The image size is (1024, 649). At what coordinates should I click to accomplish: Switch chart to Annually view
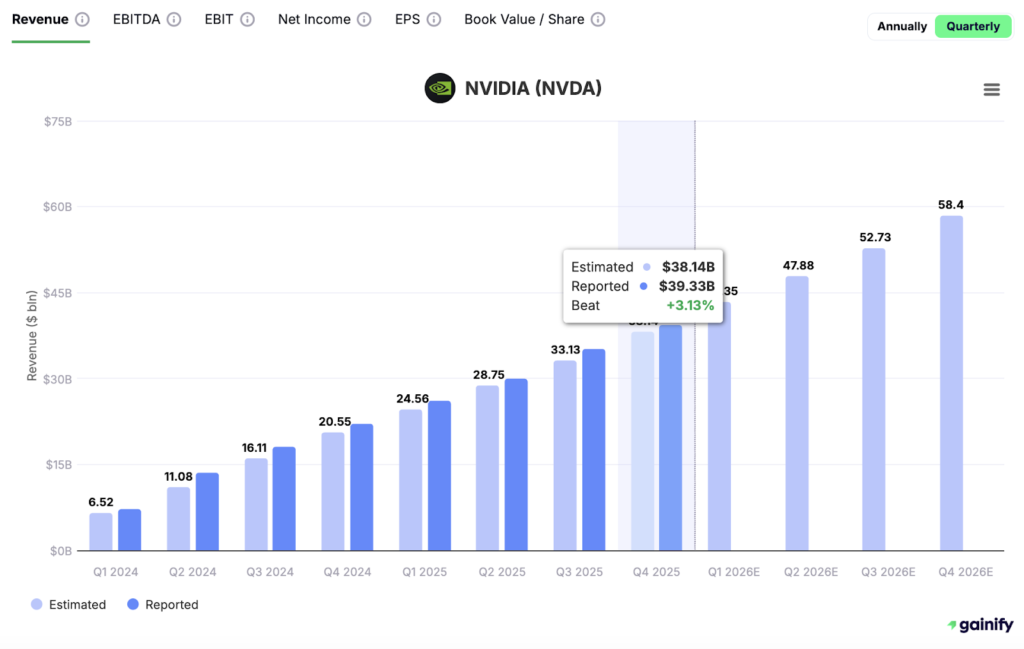point(902,27)
